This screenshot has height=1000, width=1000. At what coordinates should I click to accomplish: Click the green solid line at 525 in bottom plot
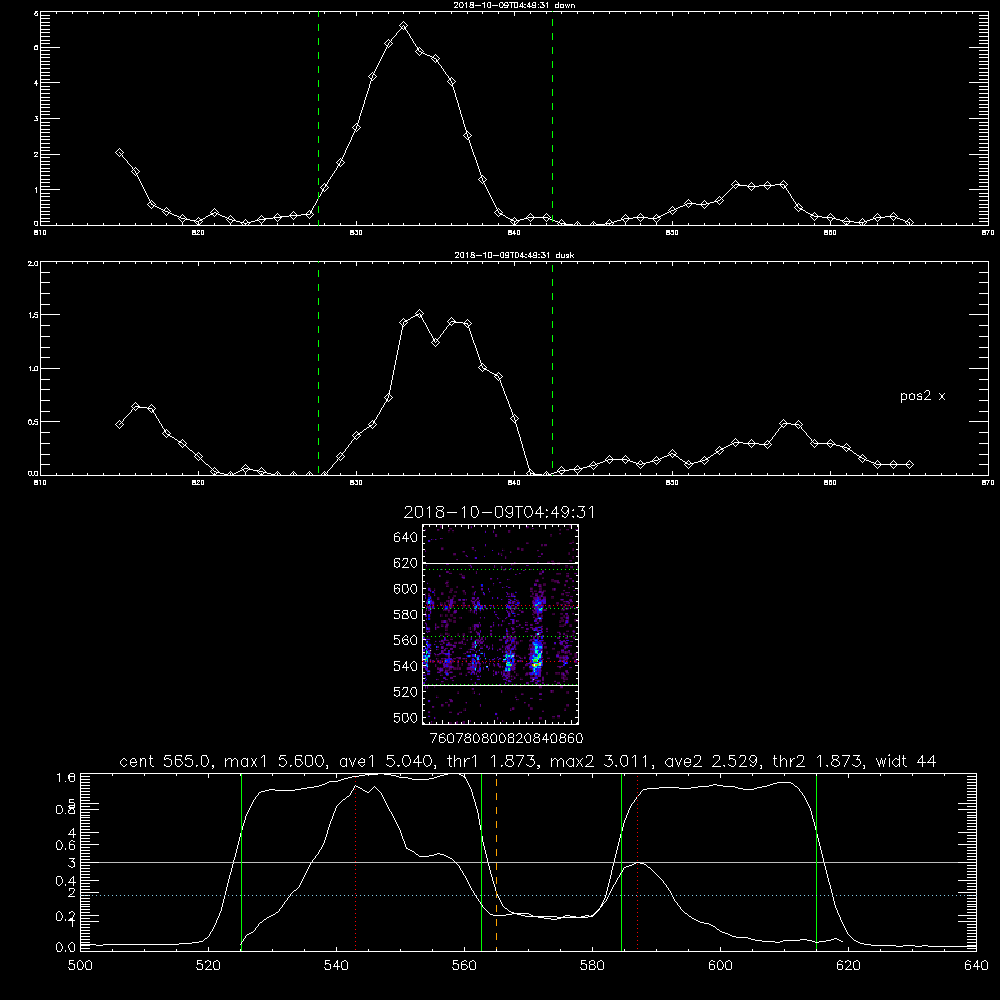click(241, 862)
